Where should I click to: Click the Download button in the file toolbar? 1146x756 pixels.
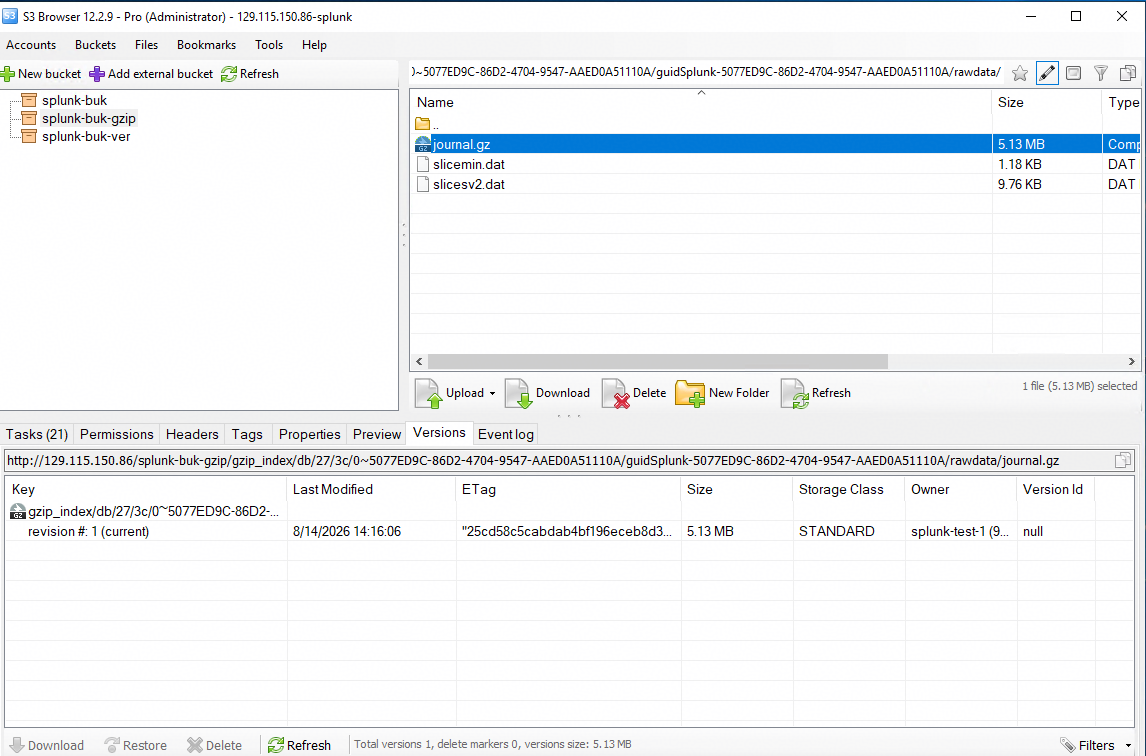tap(547, 393)
